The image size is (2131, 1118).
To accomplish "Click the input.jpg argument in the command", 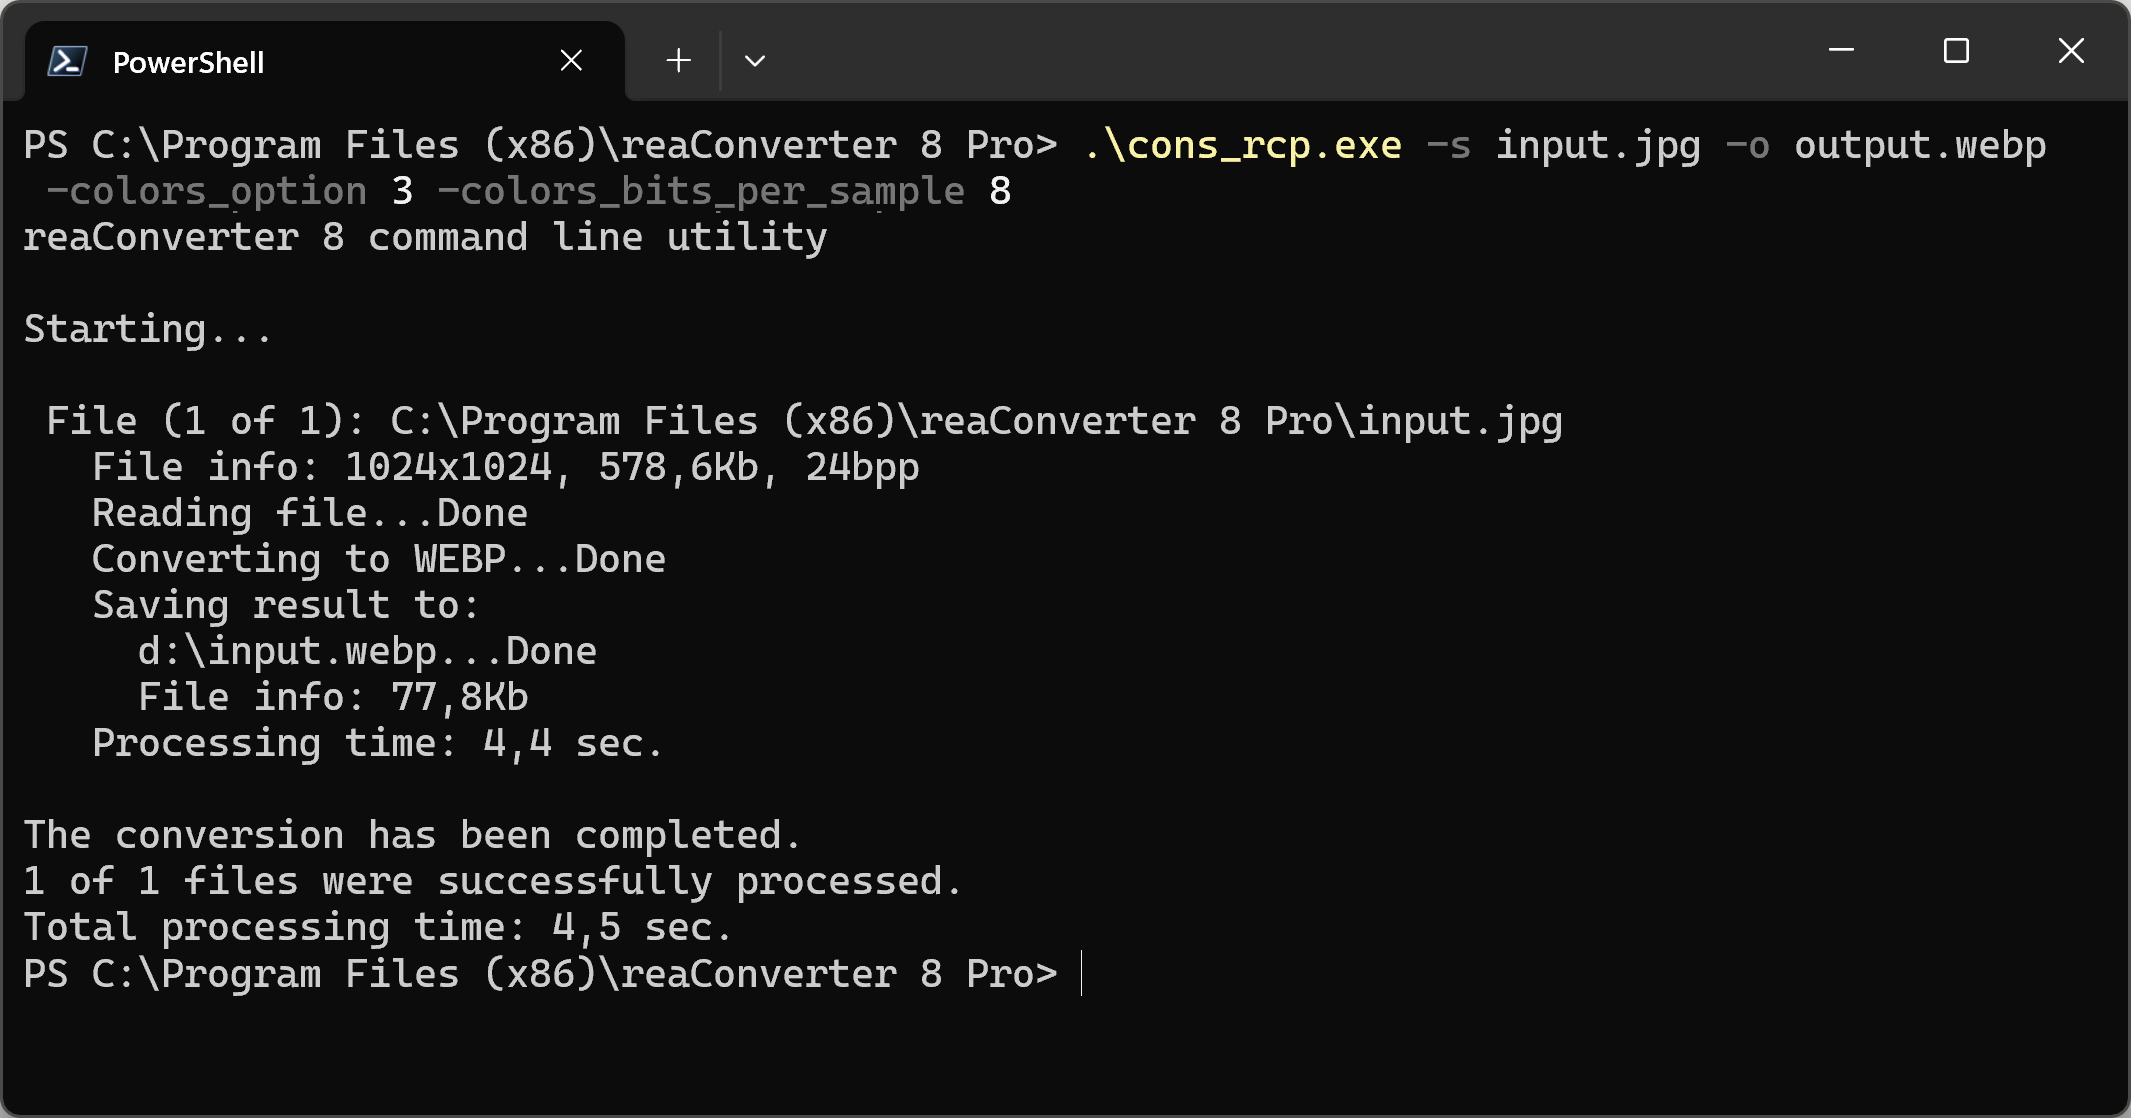I will point(1597,146).
